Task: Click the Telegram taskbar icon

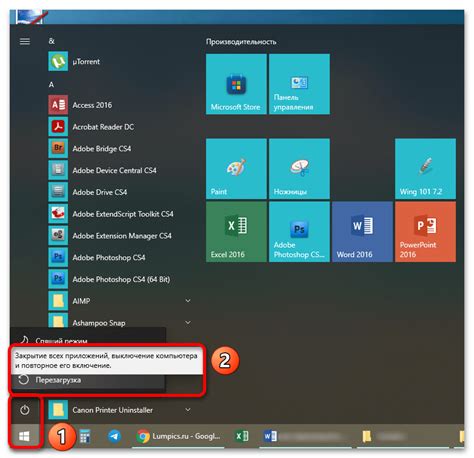Action: tap(114, 436)
